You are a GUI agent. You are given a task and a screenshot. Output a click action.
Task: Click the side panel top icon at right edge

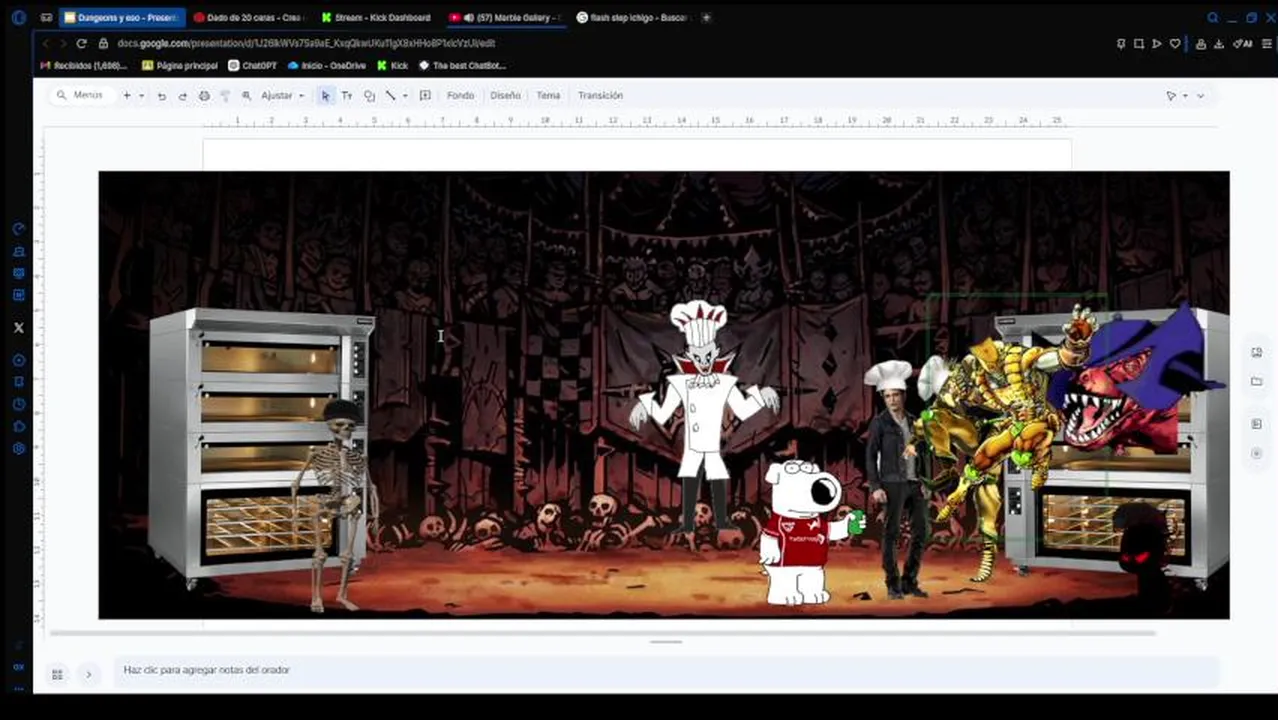click(1257, 352)
